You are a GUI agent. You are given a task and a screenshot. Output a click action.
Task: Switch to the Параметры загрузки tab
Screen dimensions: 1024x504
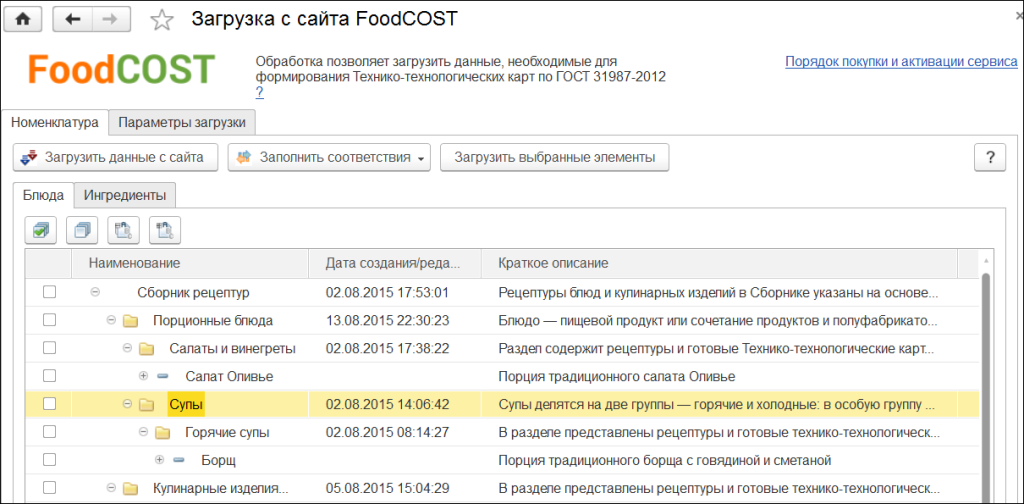181,122
